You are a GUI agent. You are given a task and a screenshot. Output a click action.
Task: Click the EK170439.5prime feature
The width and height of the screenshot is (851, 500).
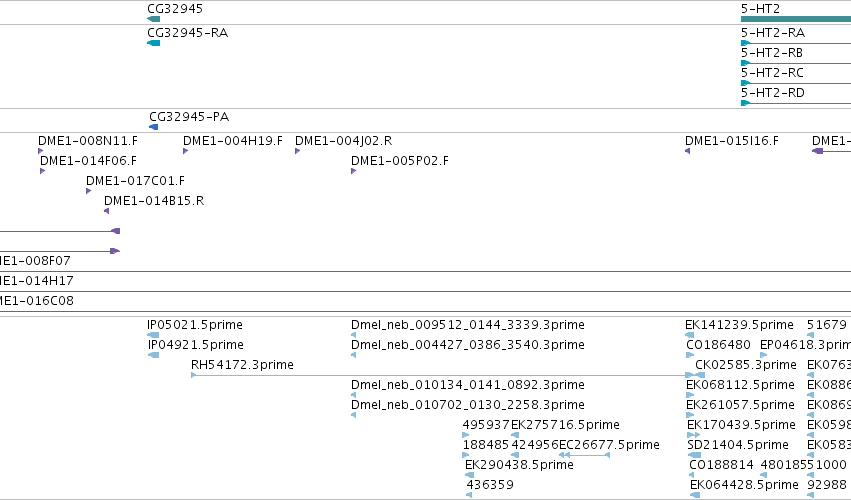(741, 425)
